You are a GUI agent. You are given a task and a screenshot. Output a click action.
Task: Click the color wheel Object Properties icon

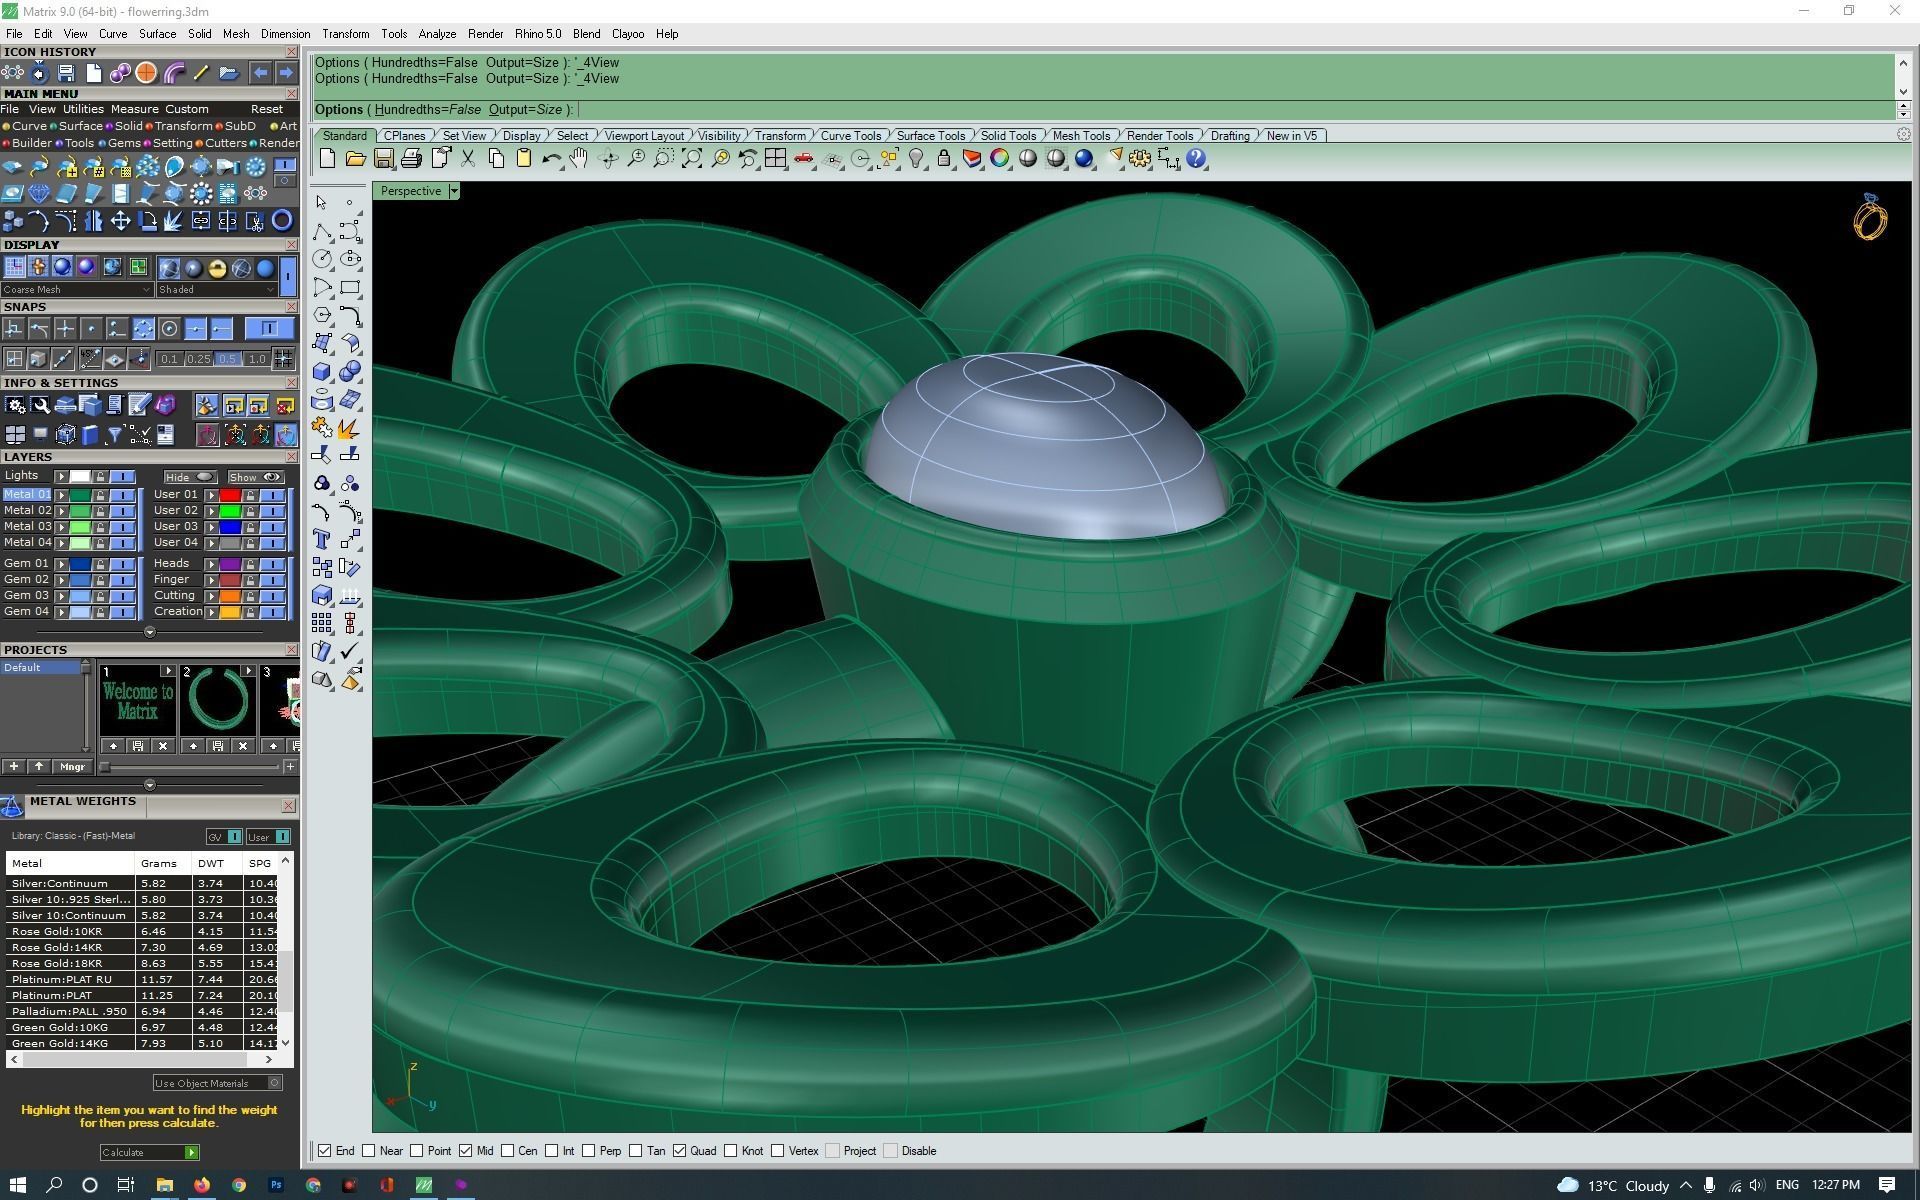point(1000,159)
